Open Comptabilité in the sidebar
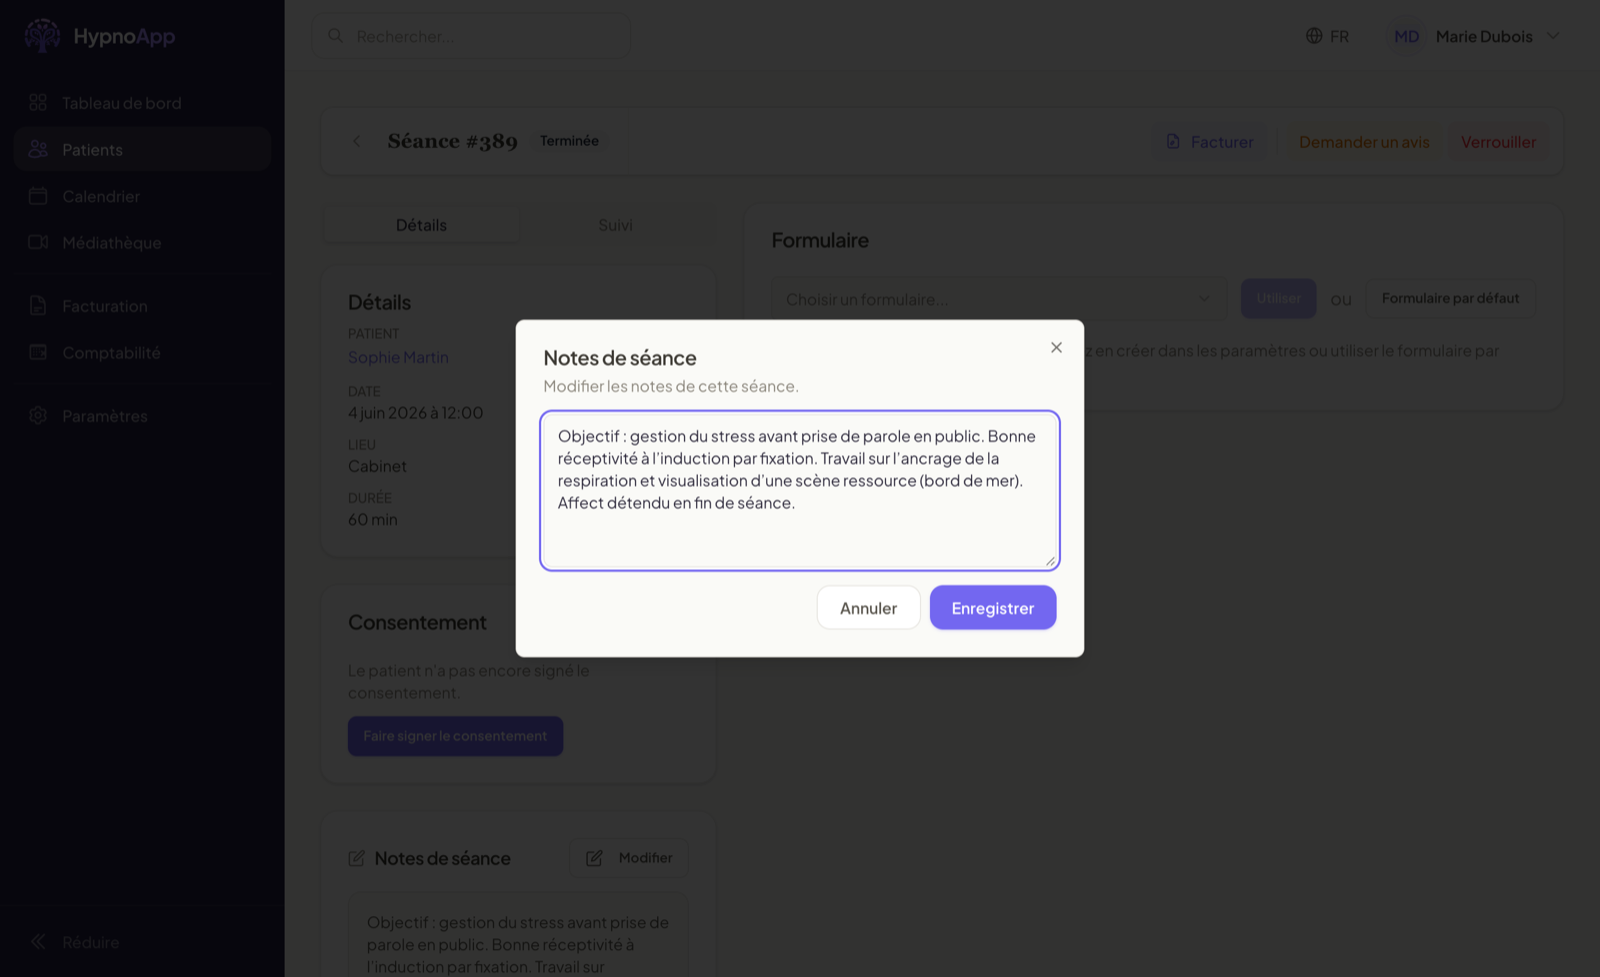Image resolution: width=1600 pixels, height=977 pixels. pyautogui.click(x=142, y=352)
